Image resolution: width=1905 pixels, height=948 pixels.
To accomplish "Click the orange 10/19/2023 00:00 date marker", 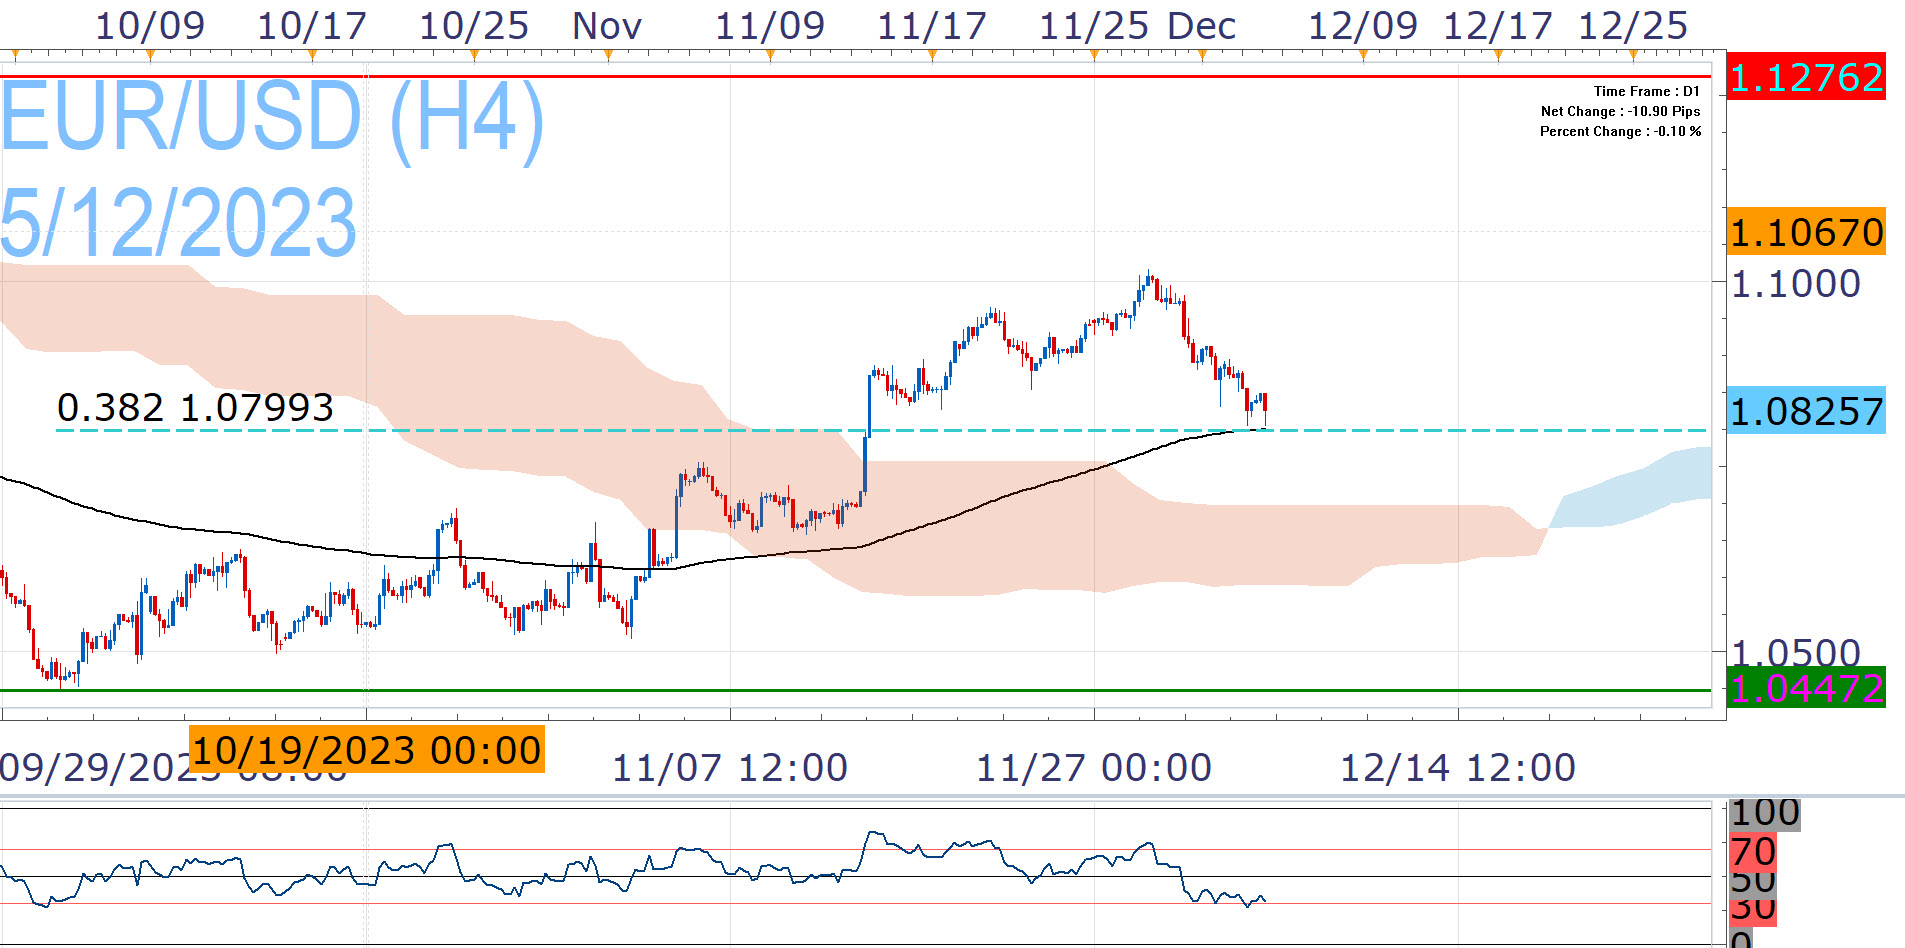I will 366,749.
